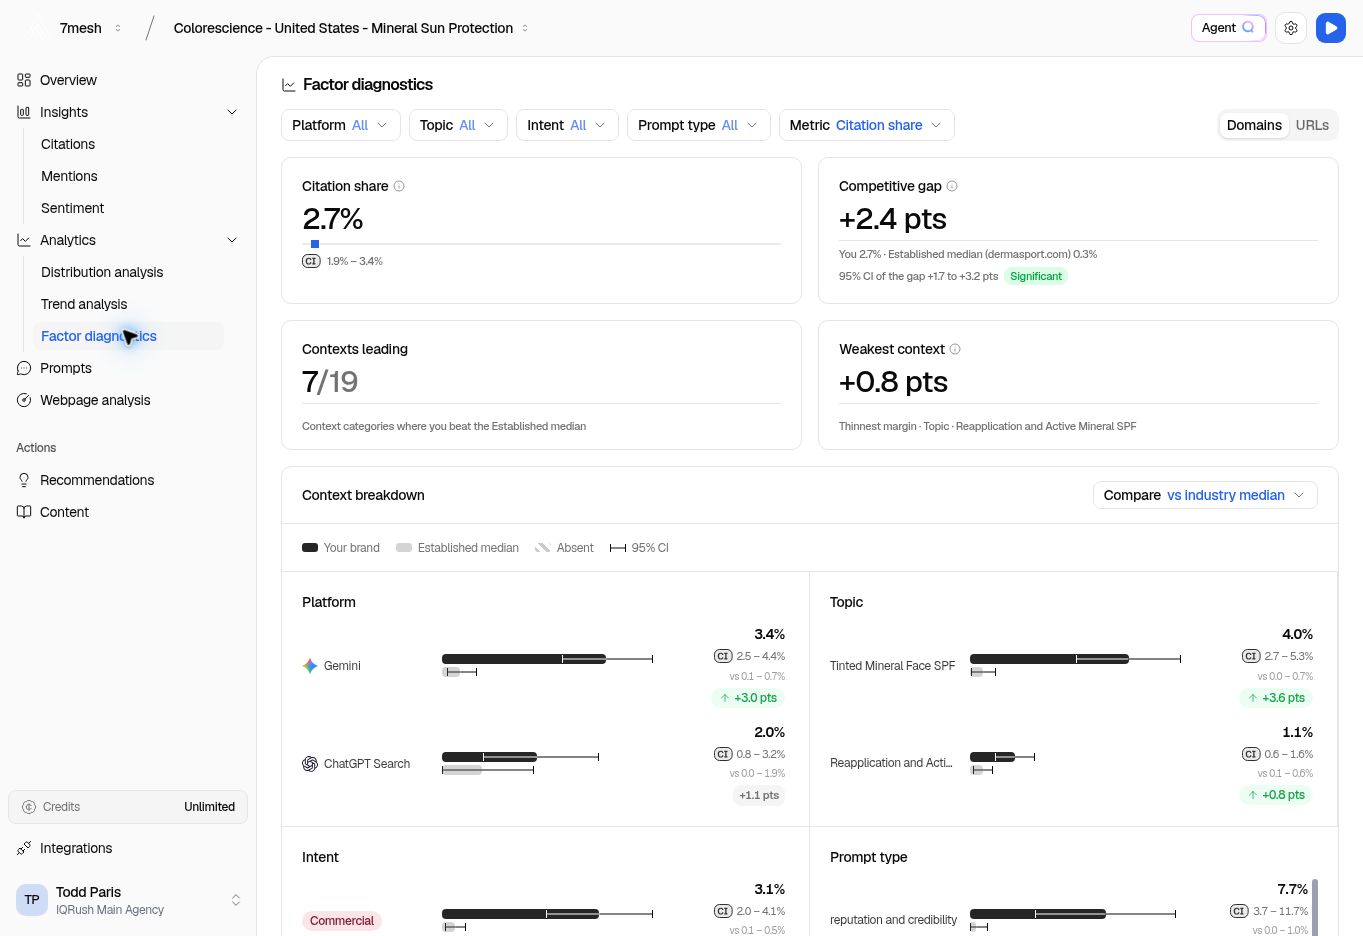This screenshot has width=1363, height=936.
Task: Click the TP user avatar
Action: (x=32, y=900)
